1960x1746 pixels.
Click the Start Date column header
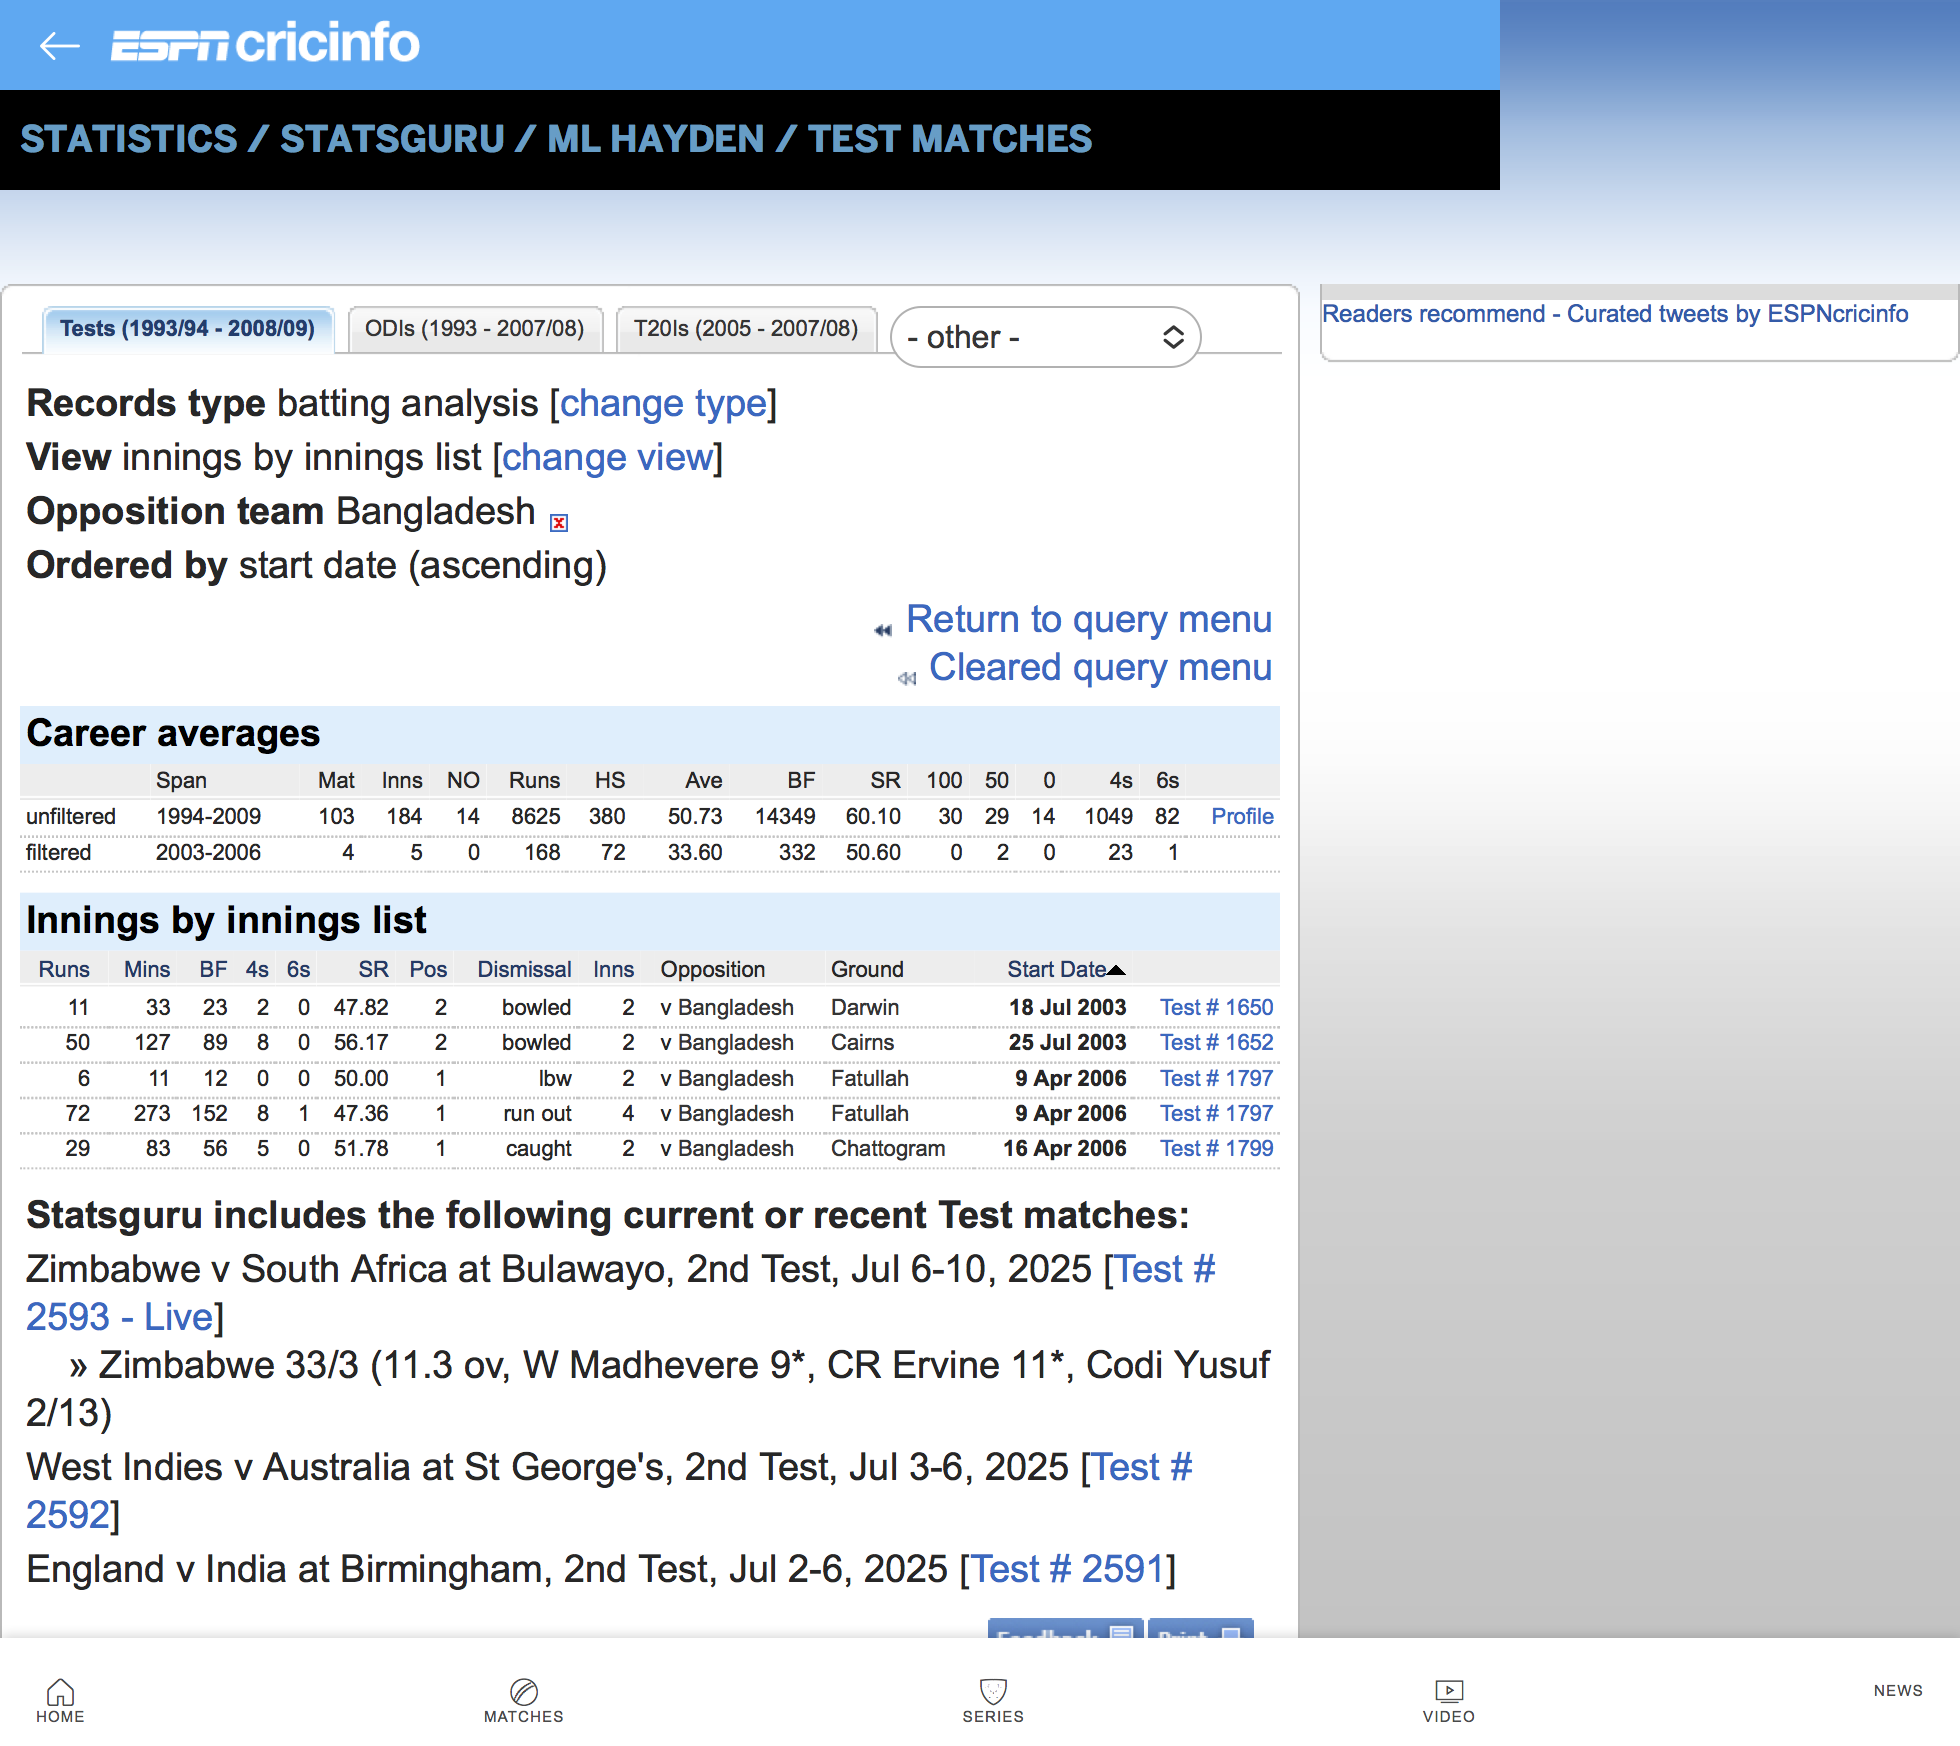click(1056, 969)
